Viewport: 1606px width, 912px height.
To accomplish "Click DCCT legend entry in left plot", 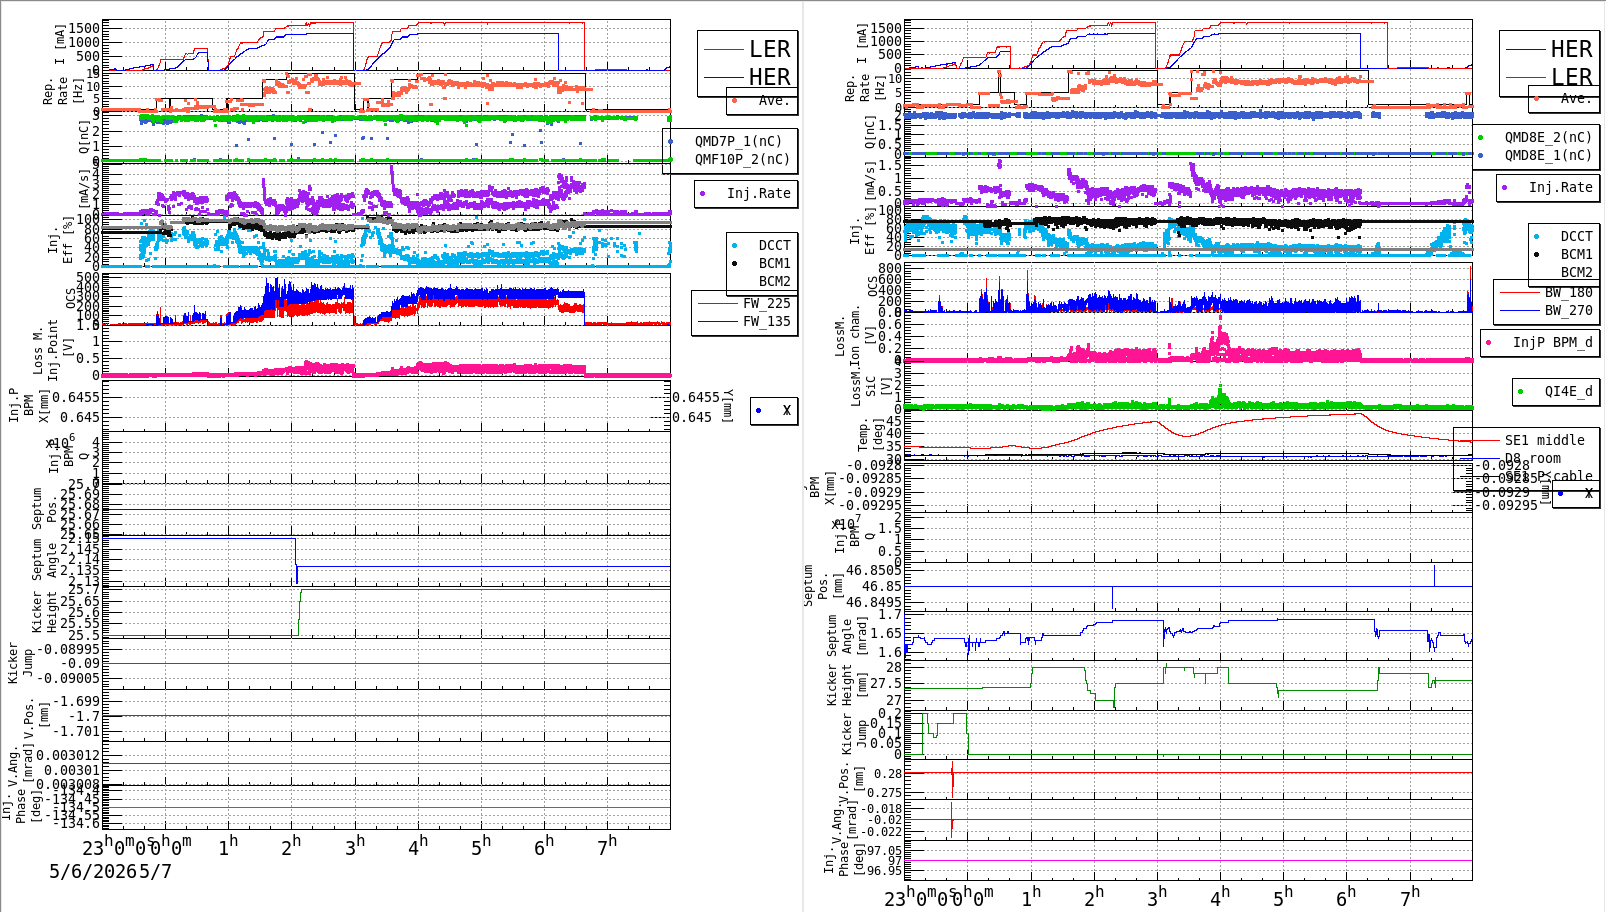I will pos(774,245).
